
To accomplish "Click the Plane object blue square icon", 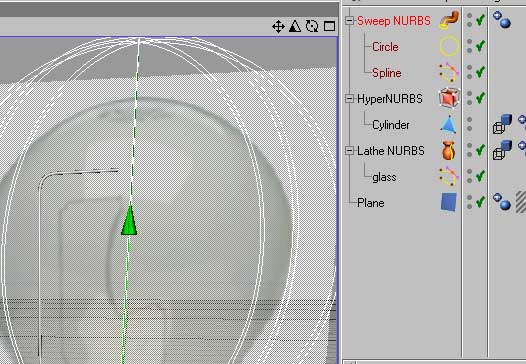I will pos(449,202).
